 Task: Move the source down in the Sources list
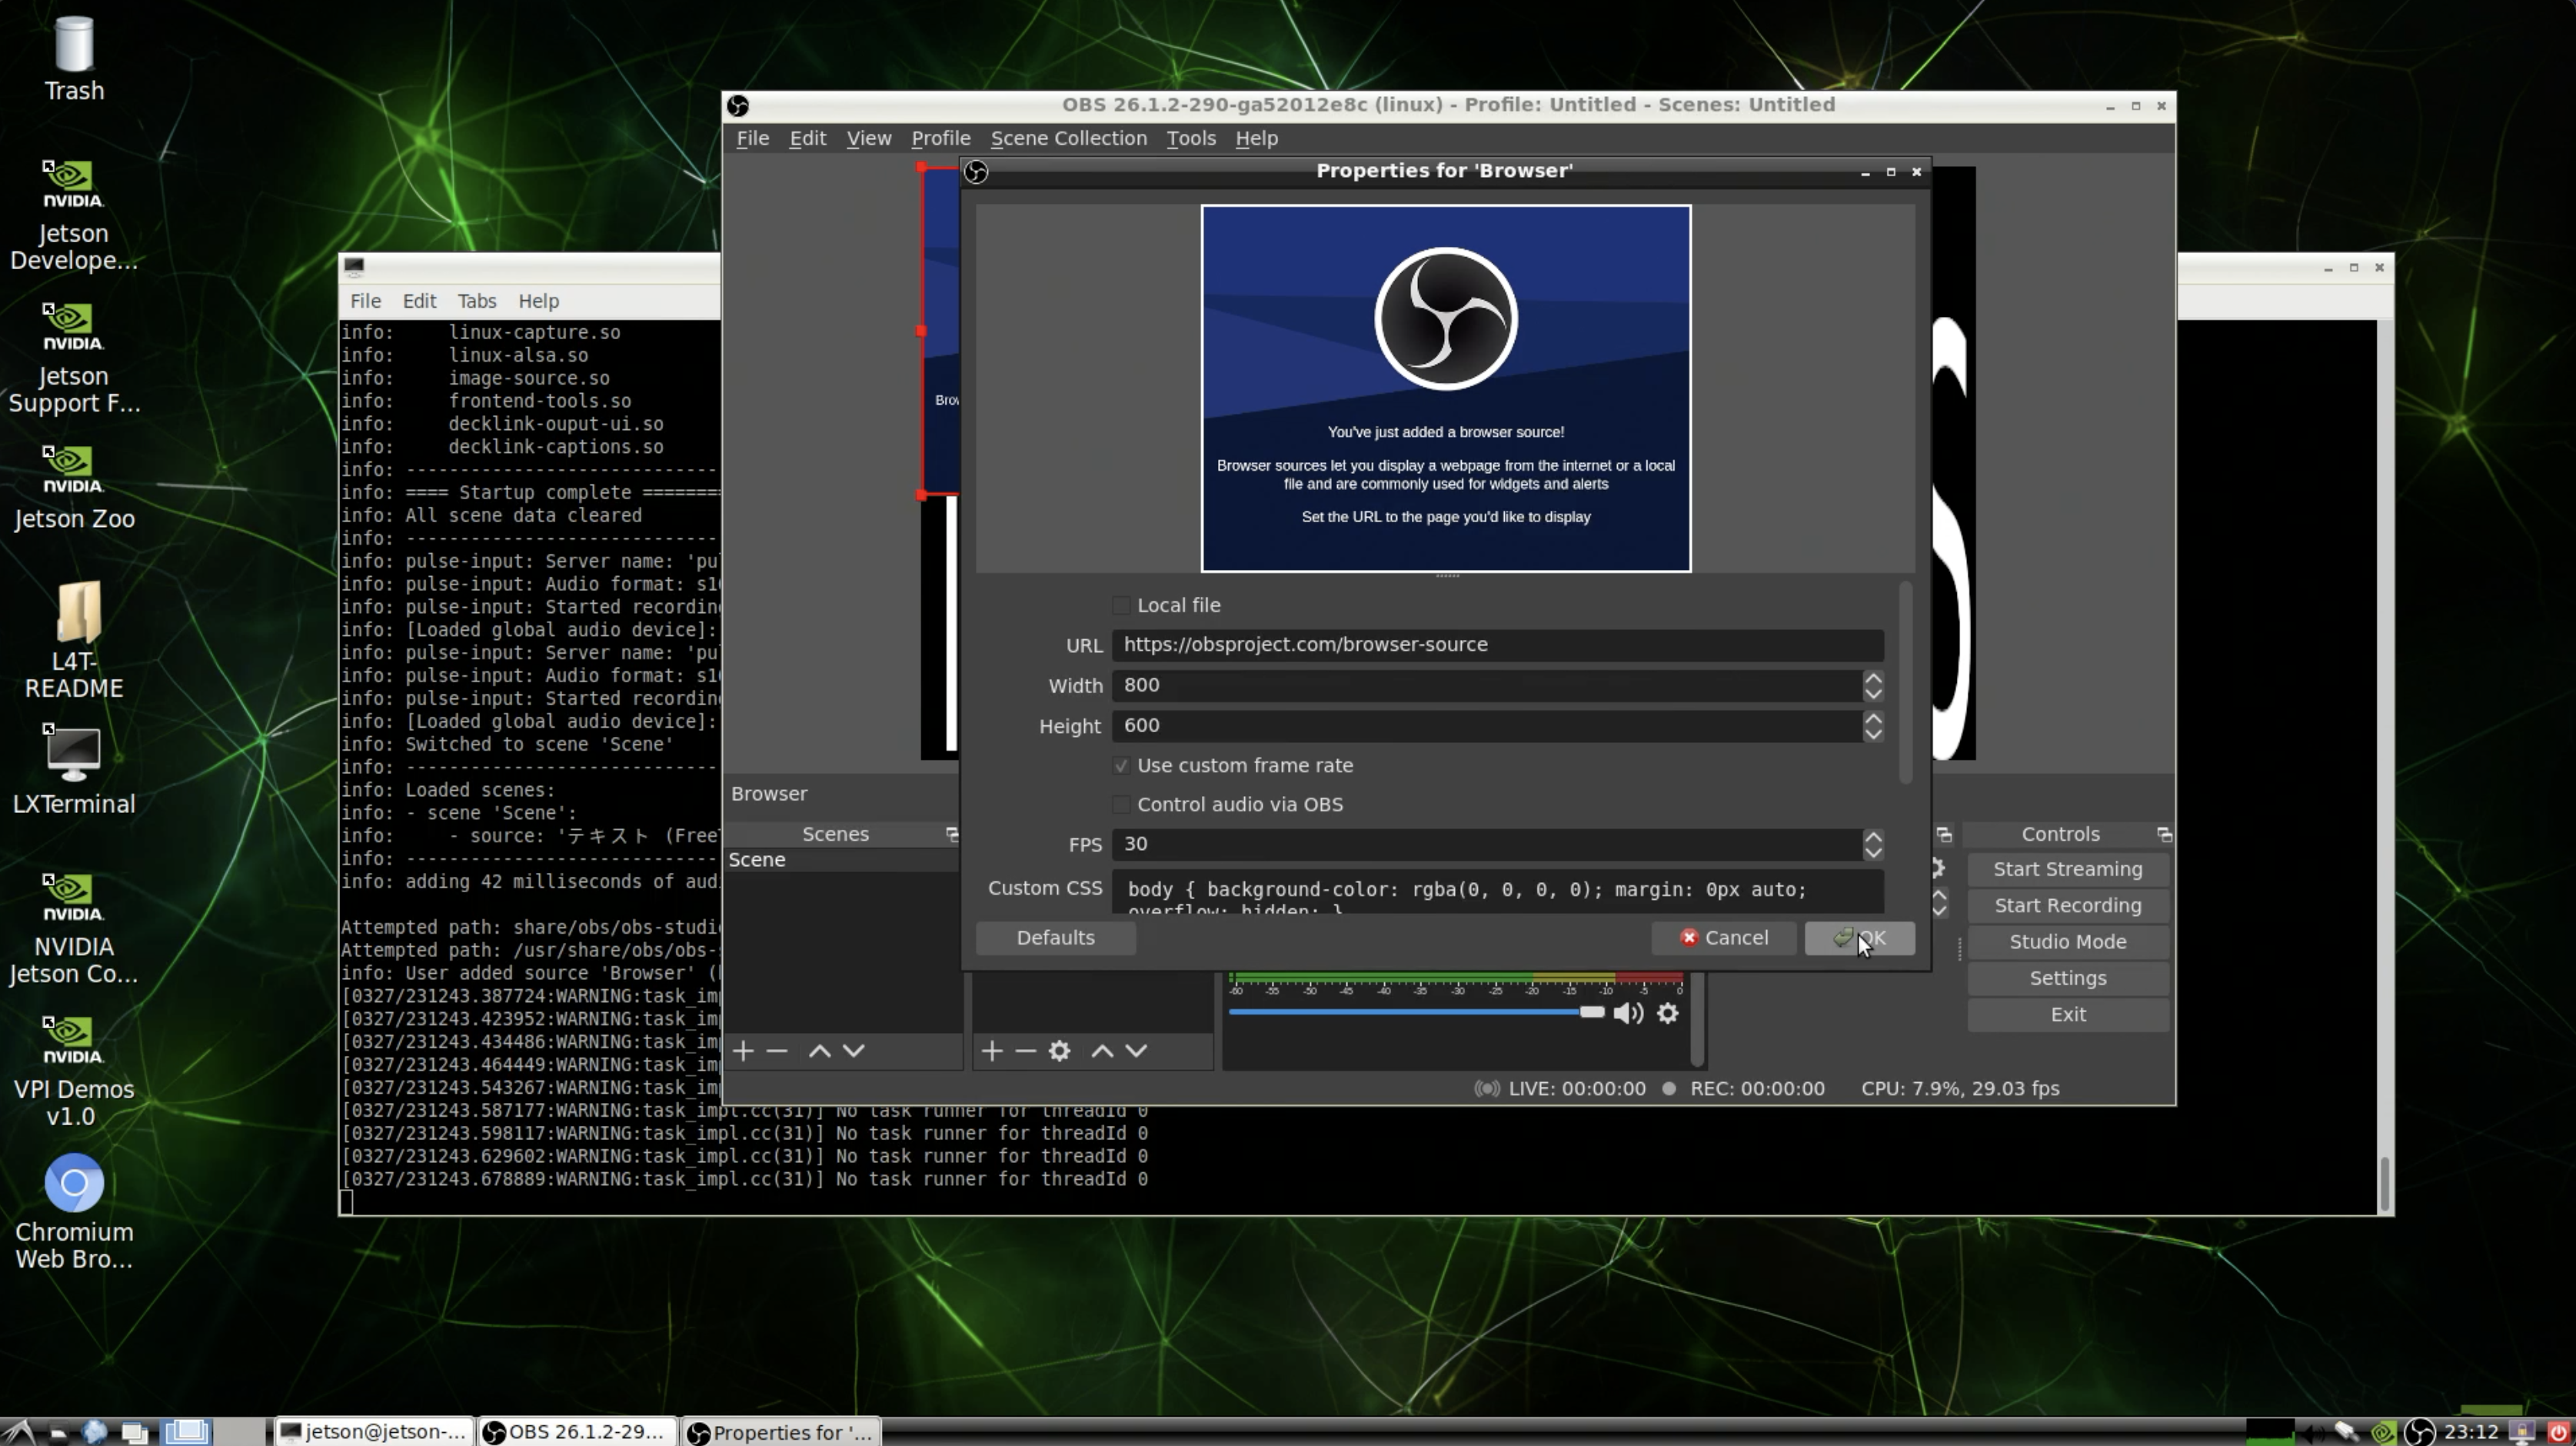1136,1051
